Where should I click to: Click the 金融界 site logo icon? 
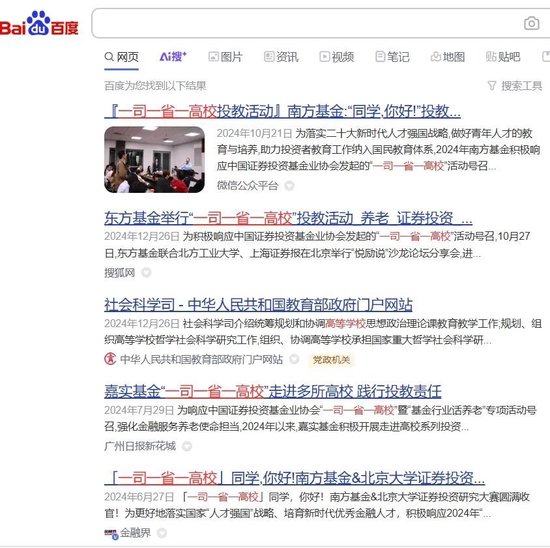111,534
